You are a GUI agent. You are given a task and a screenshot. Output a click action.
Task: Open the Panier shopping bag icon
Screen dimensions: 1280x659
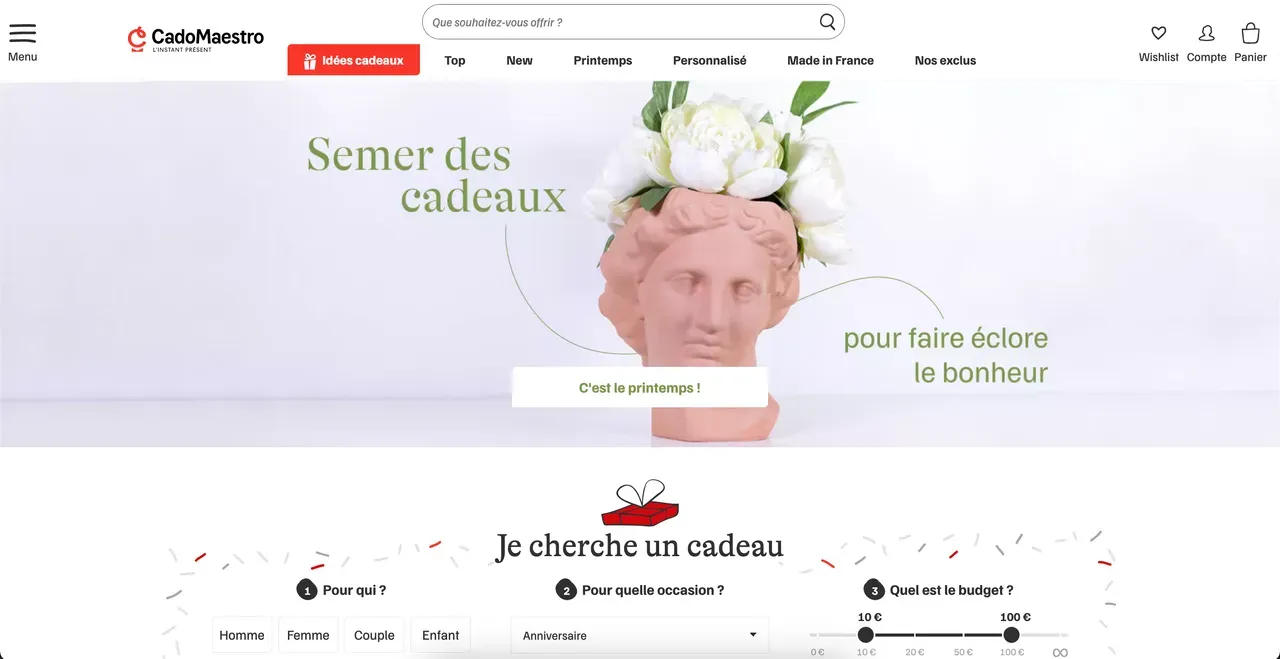tap(1250, 33)
